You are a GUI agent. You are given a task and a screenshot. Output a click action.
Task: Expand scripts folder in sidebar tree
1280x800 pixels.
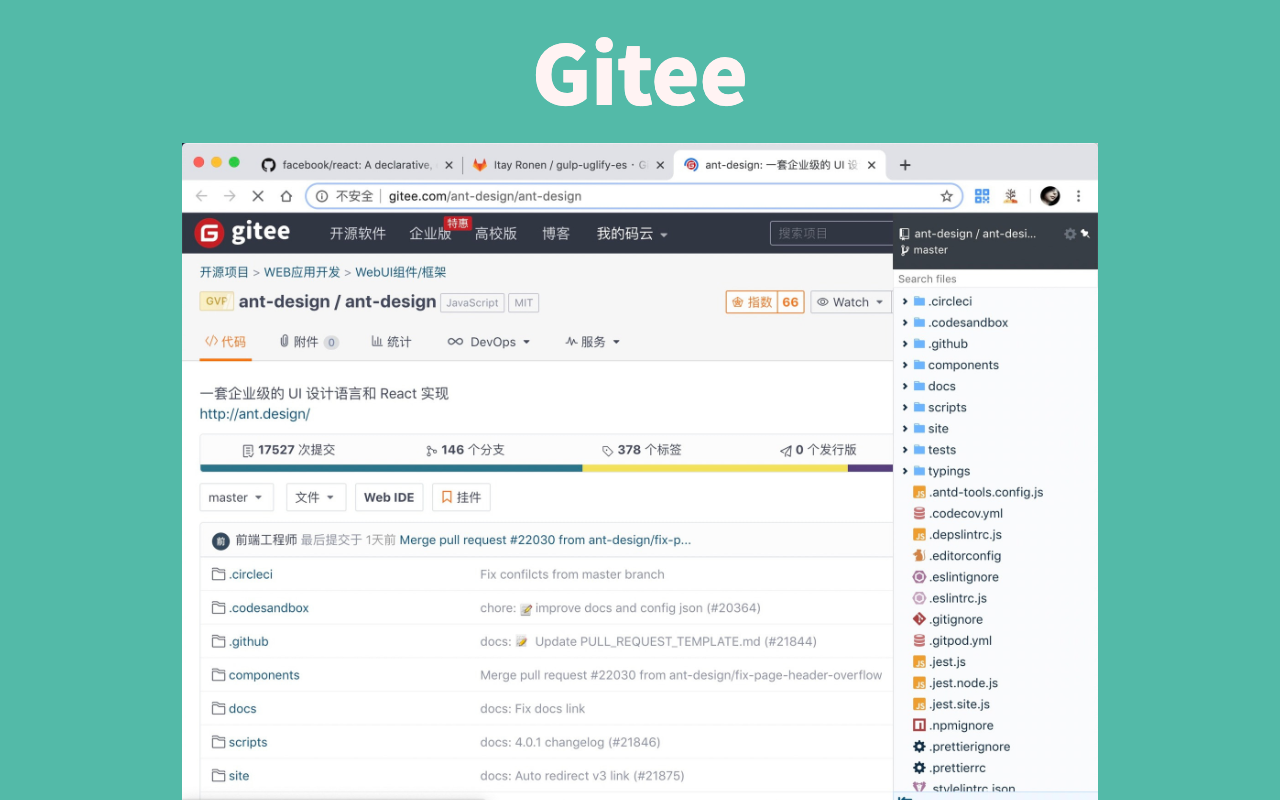(905, 407)
